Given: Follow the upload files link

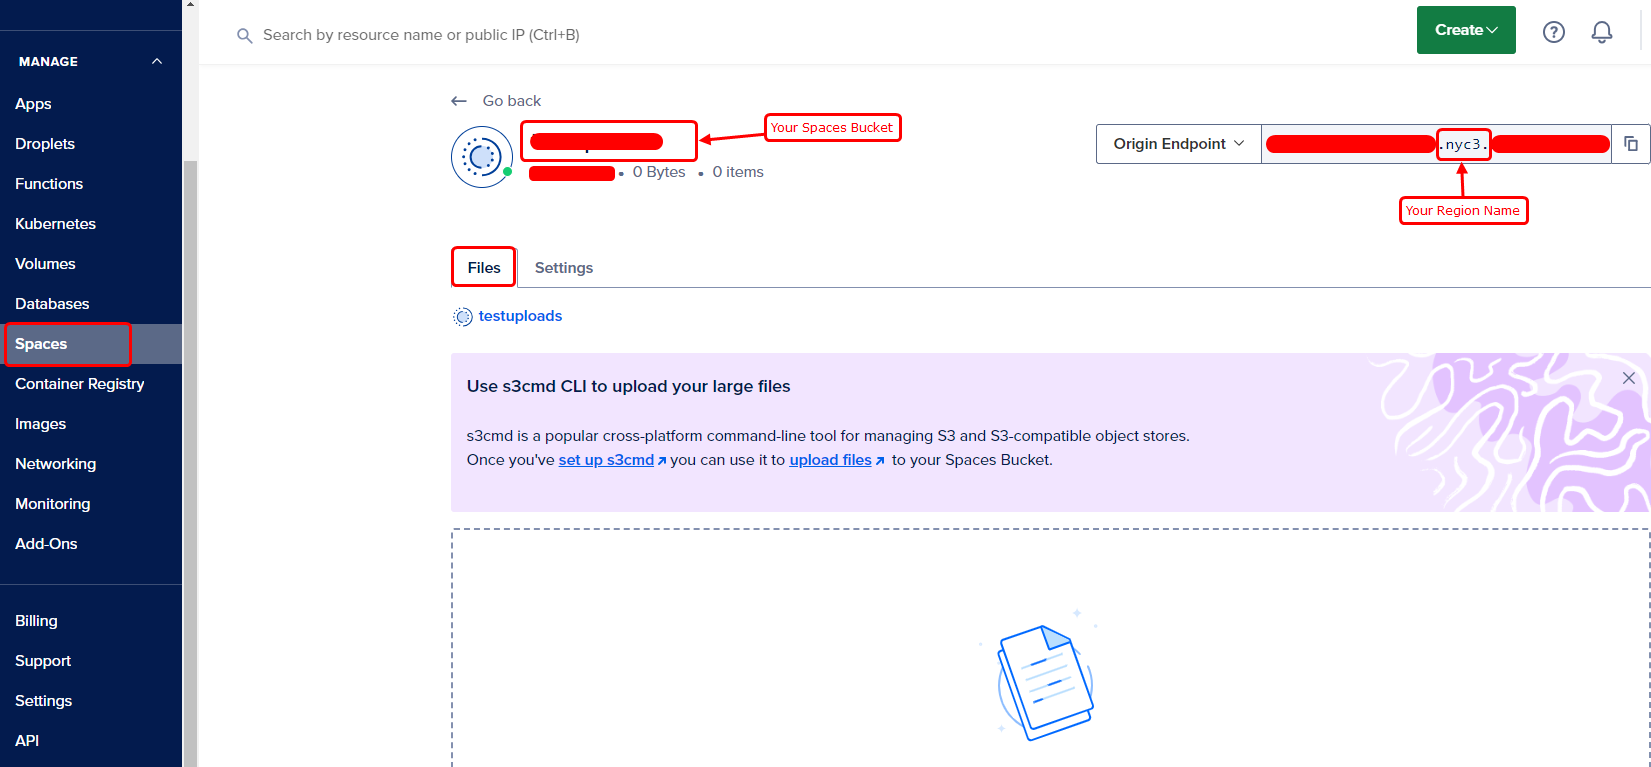Looking at the screenshot, I should pos(830,460).
